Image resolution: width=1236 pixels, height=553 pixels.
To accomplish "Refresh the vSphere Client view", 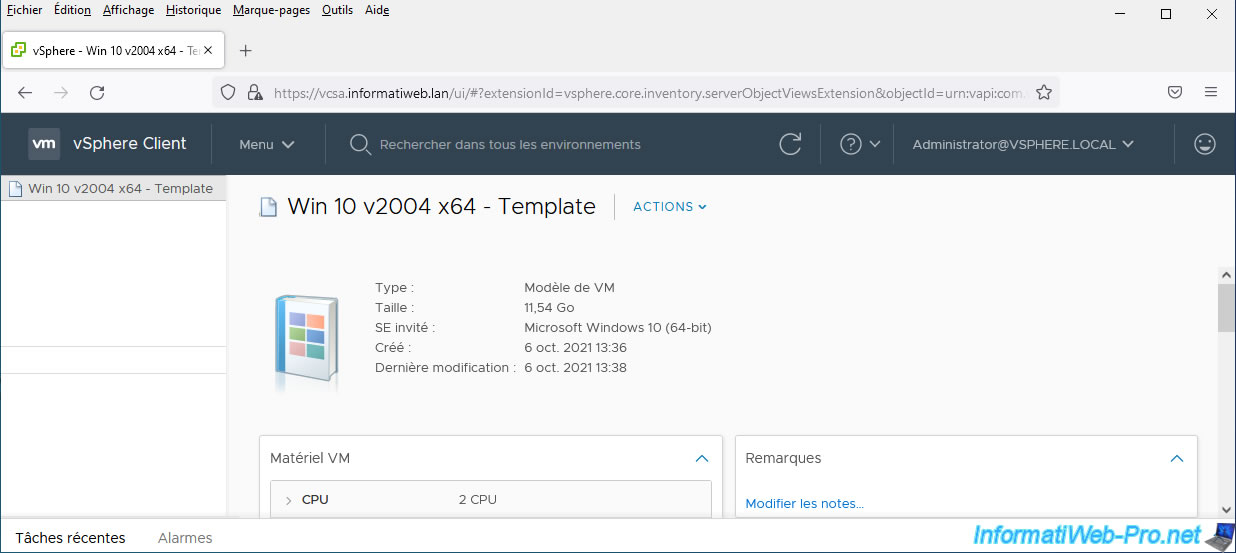I will pos(790,144).
